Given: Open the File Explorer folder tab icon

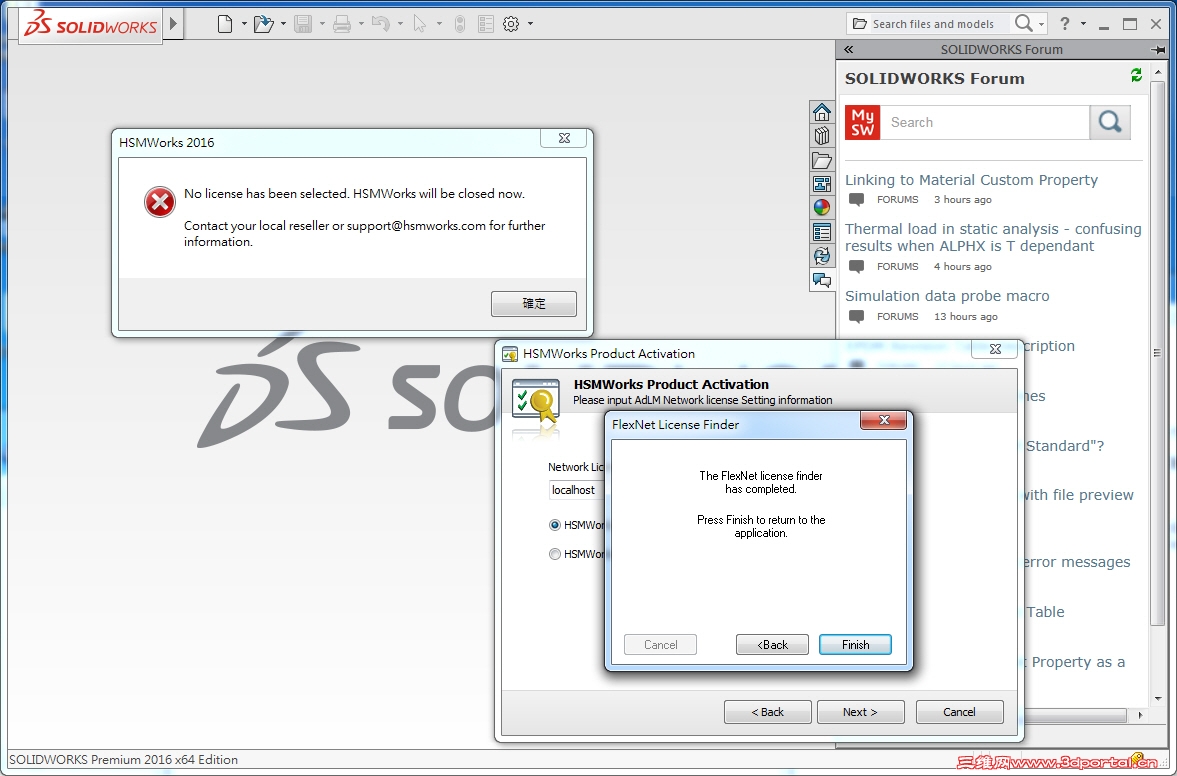Looking at the screenshot, I should click(822, 160).
